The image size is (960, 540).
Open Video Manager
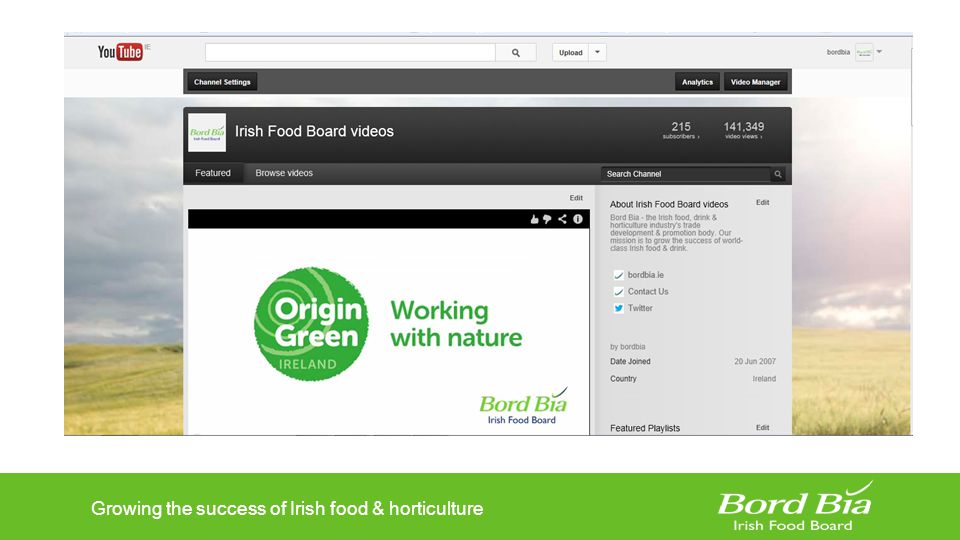click(755, 82)
